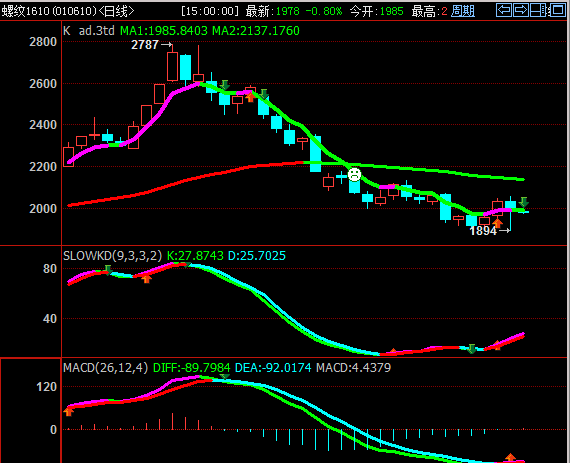Click the K:27.8743 value
Screen dimensions: 570x463
point(195,256)
